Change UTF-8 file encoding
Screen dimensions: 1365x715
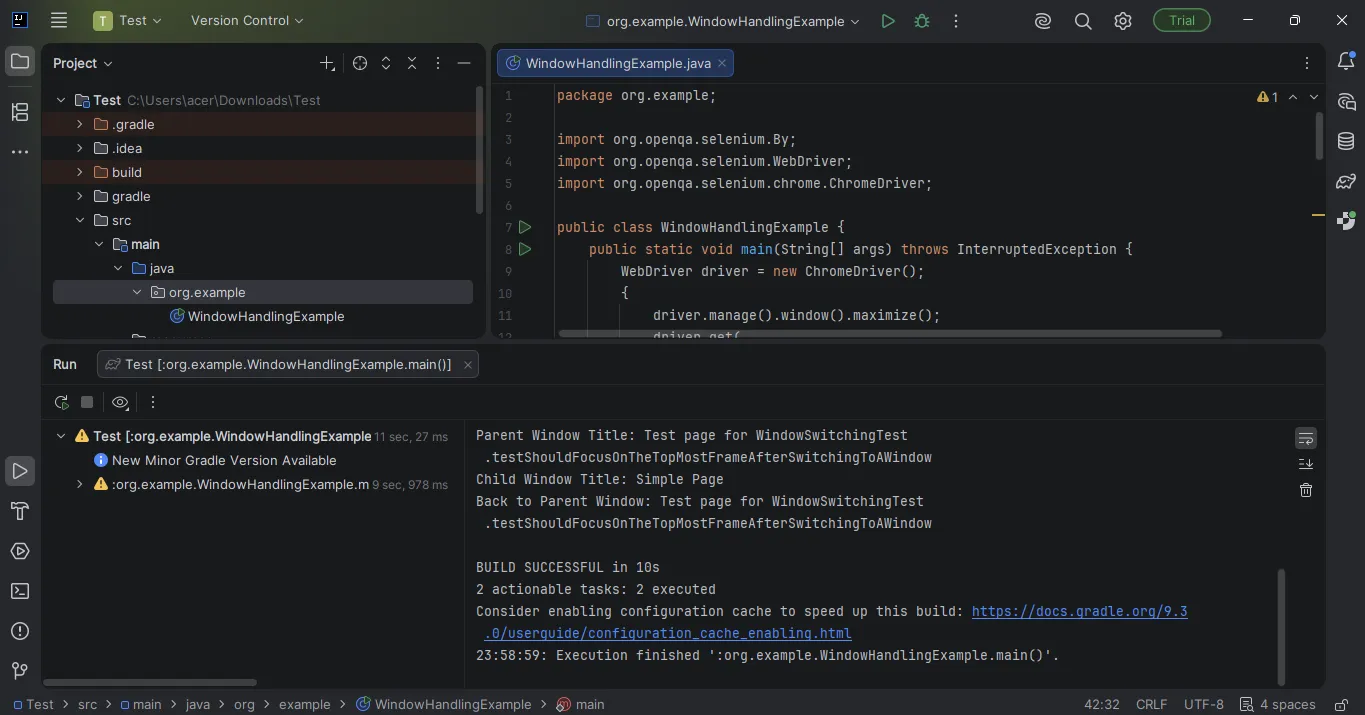(1203, 704)
